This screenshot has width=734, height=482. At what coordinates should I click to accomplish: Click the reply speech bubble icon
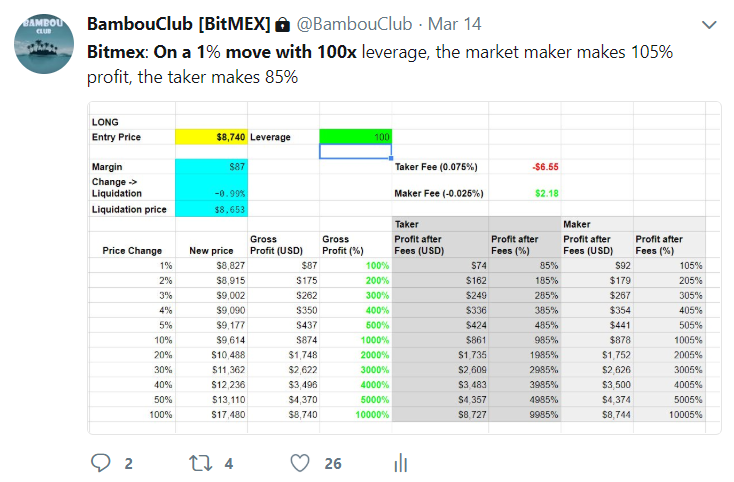[100, 463]
